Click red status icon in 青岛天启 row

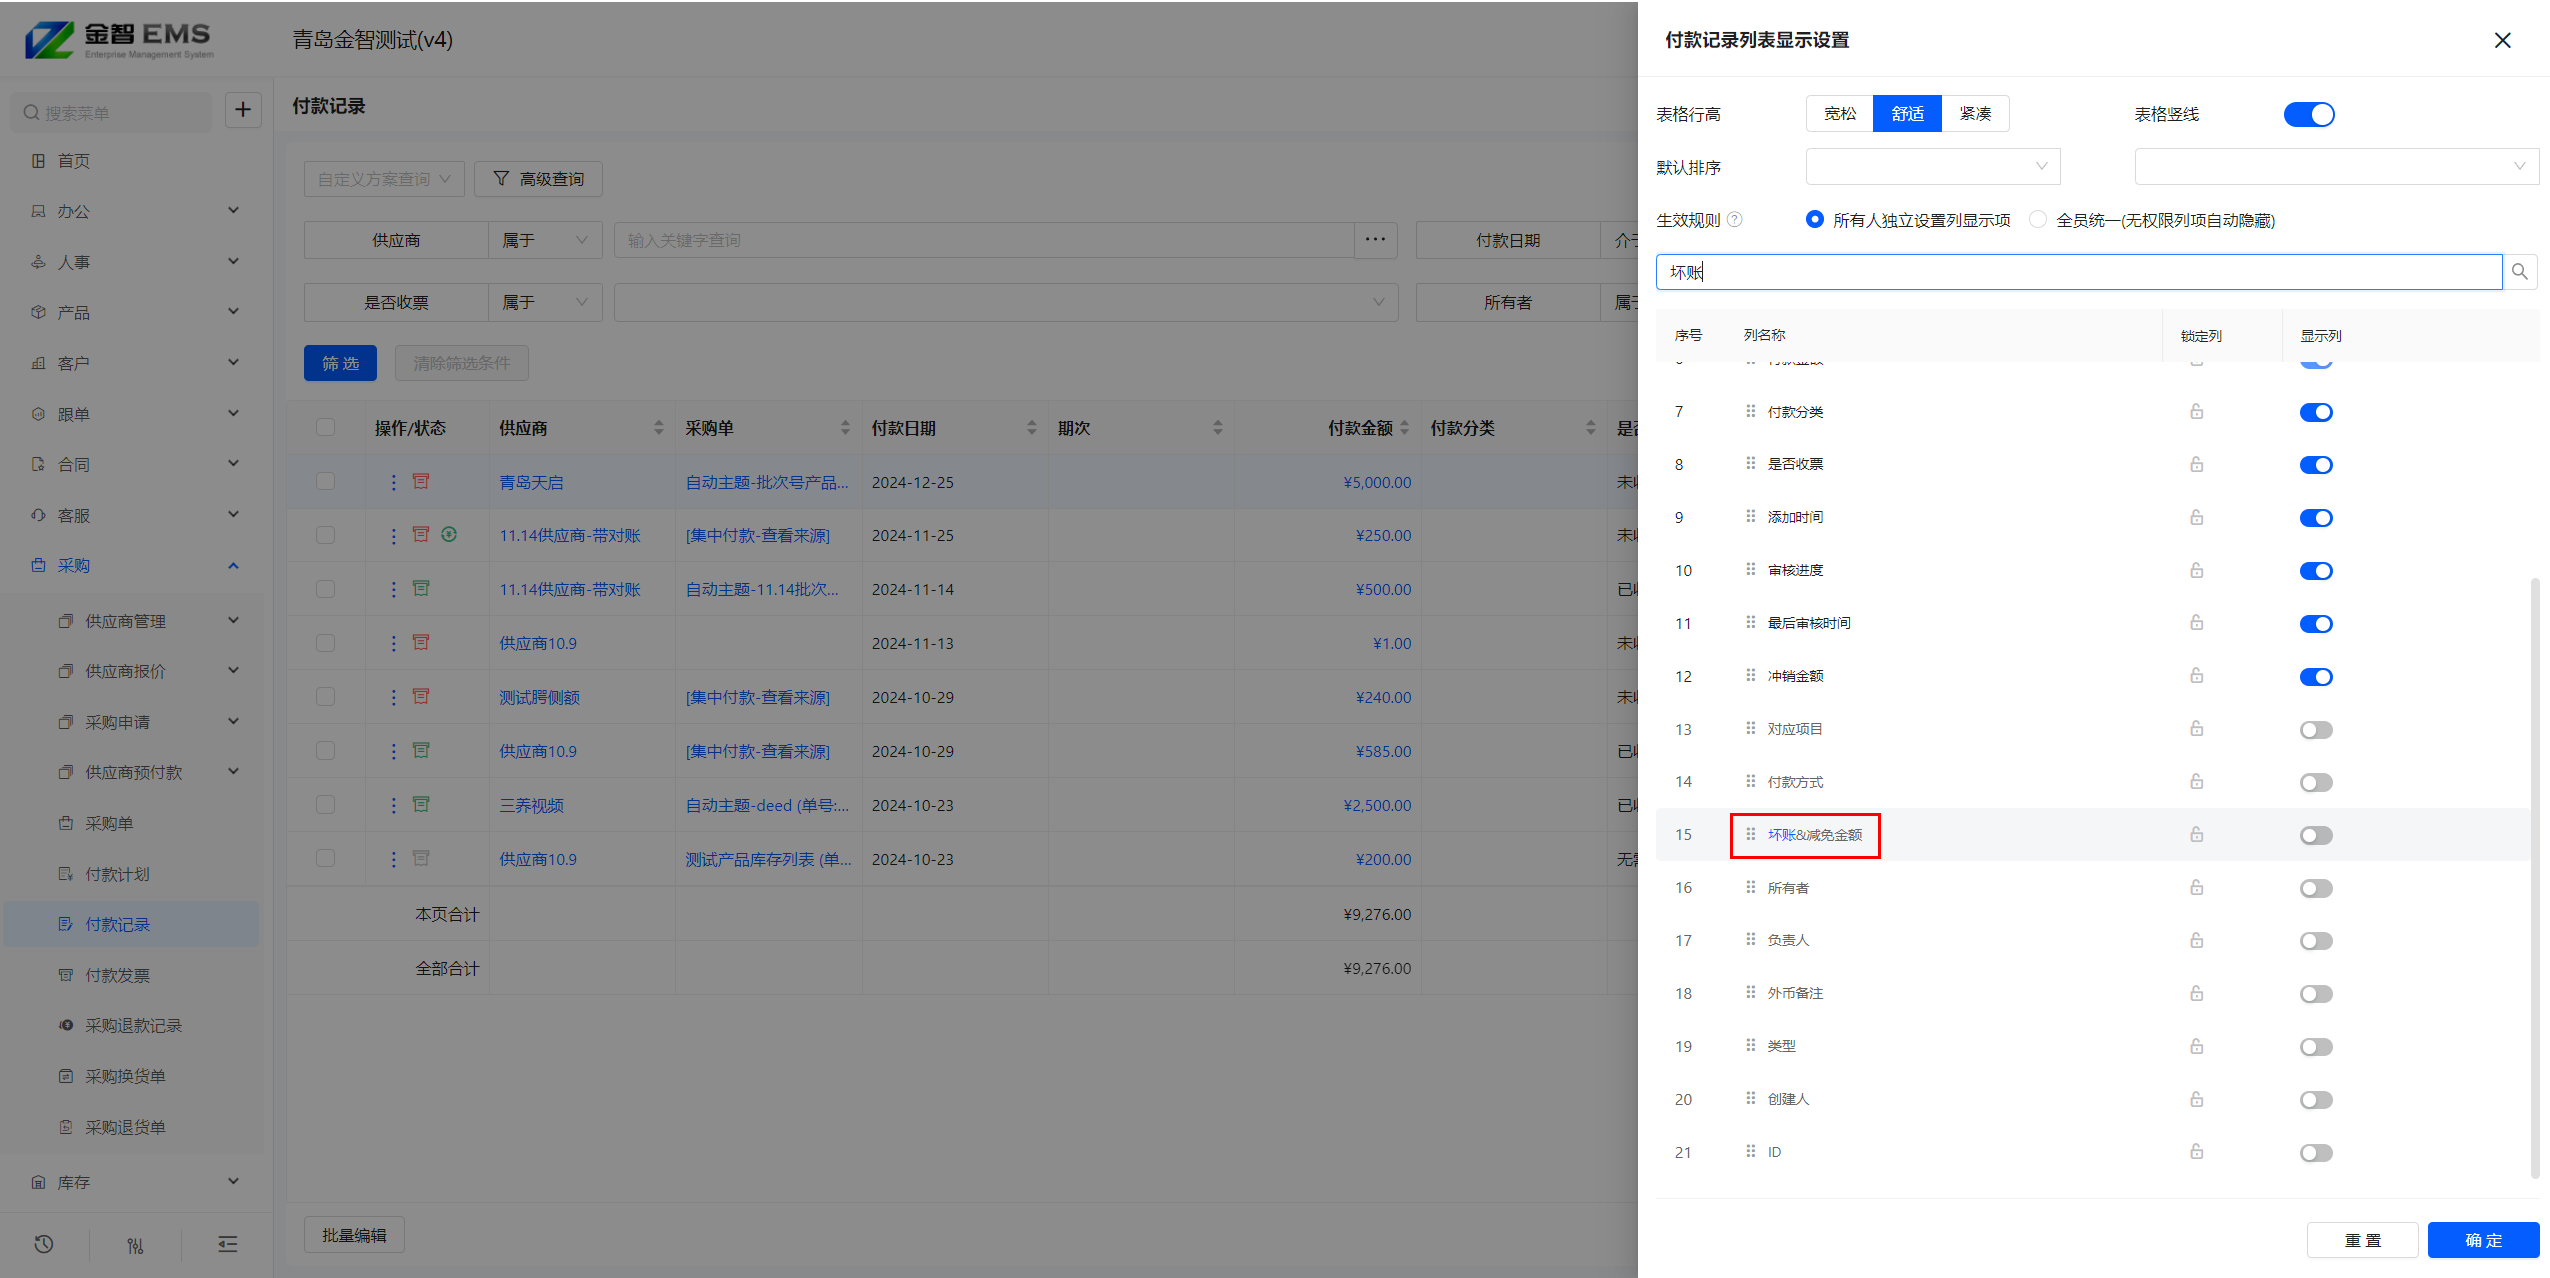click(x=421, y=481)
